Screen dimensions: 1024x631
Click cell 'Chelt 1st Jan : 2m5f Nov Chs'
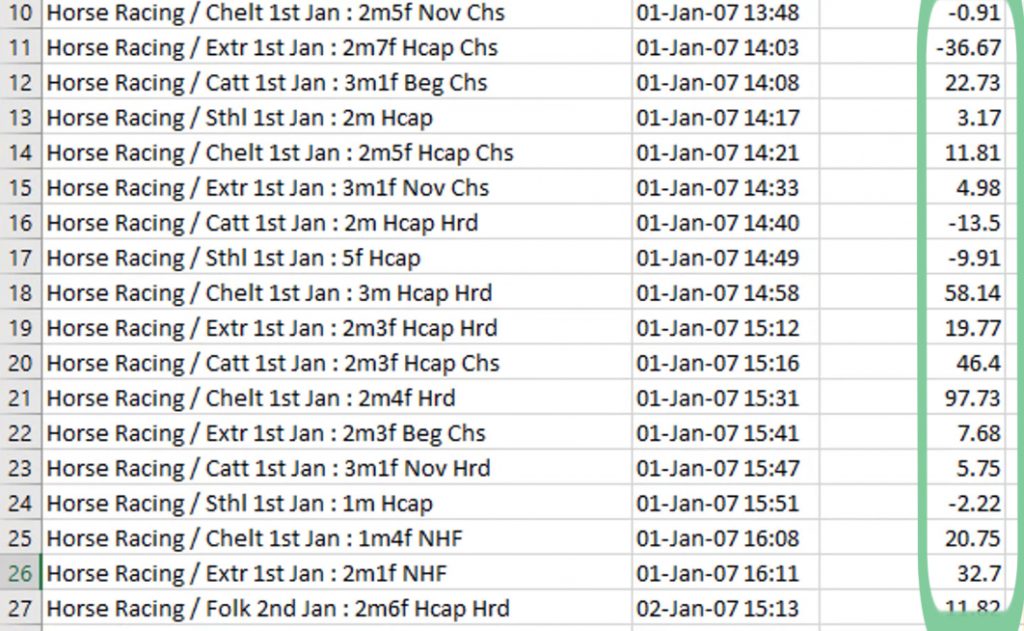(x=337, y=13)
